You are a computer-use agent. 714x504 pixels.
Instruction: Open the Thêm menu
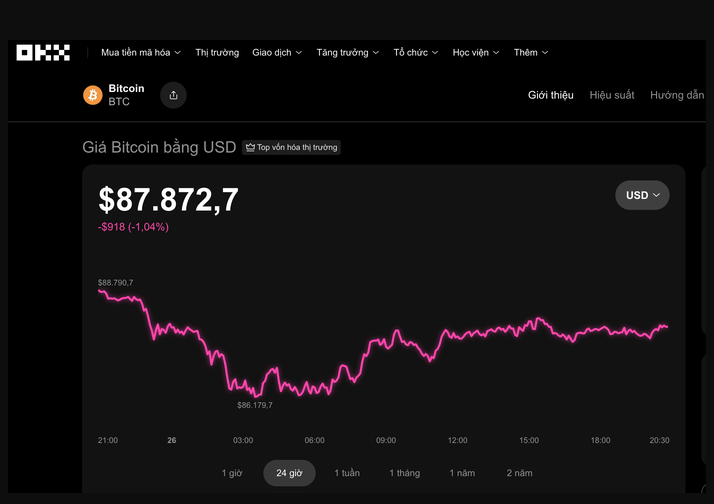point(531,52)
